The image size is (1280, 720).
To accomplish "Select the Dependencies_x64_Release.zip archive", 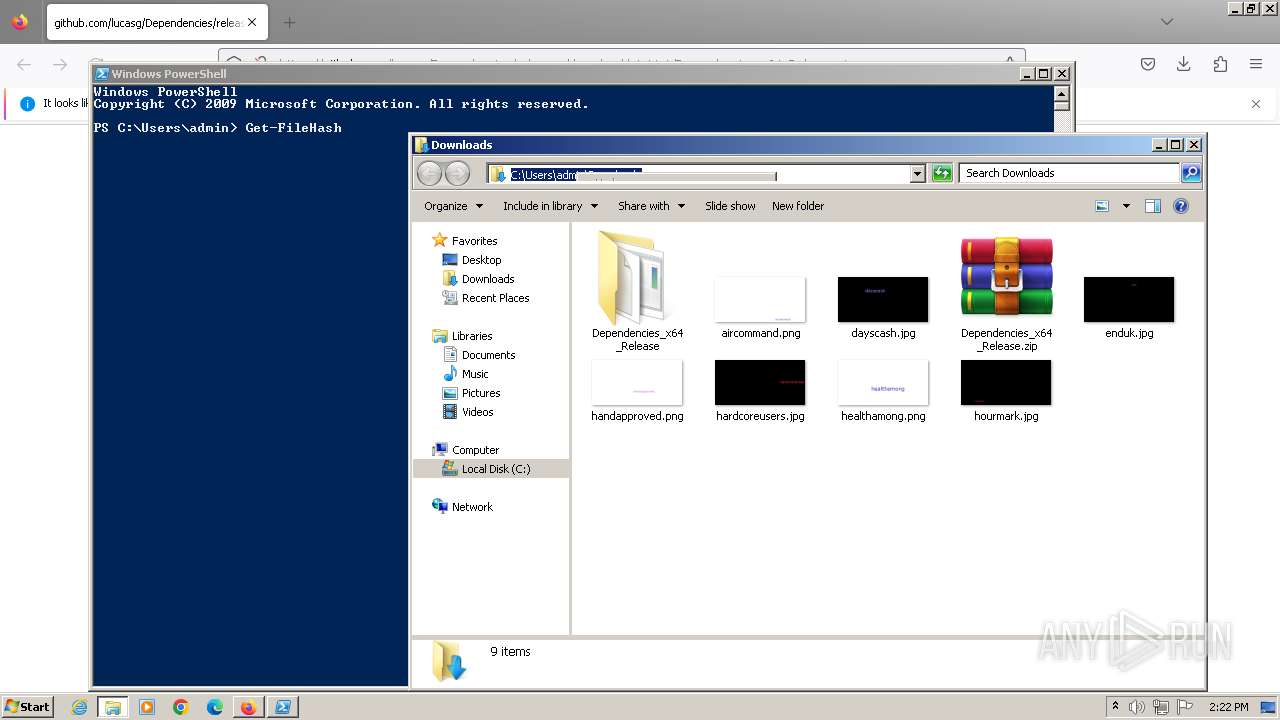I will (x=1006, y=291).
